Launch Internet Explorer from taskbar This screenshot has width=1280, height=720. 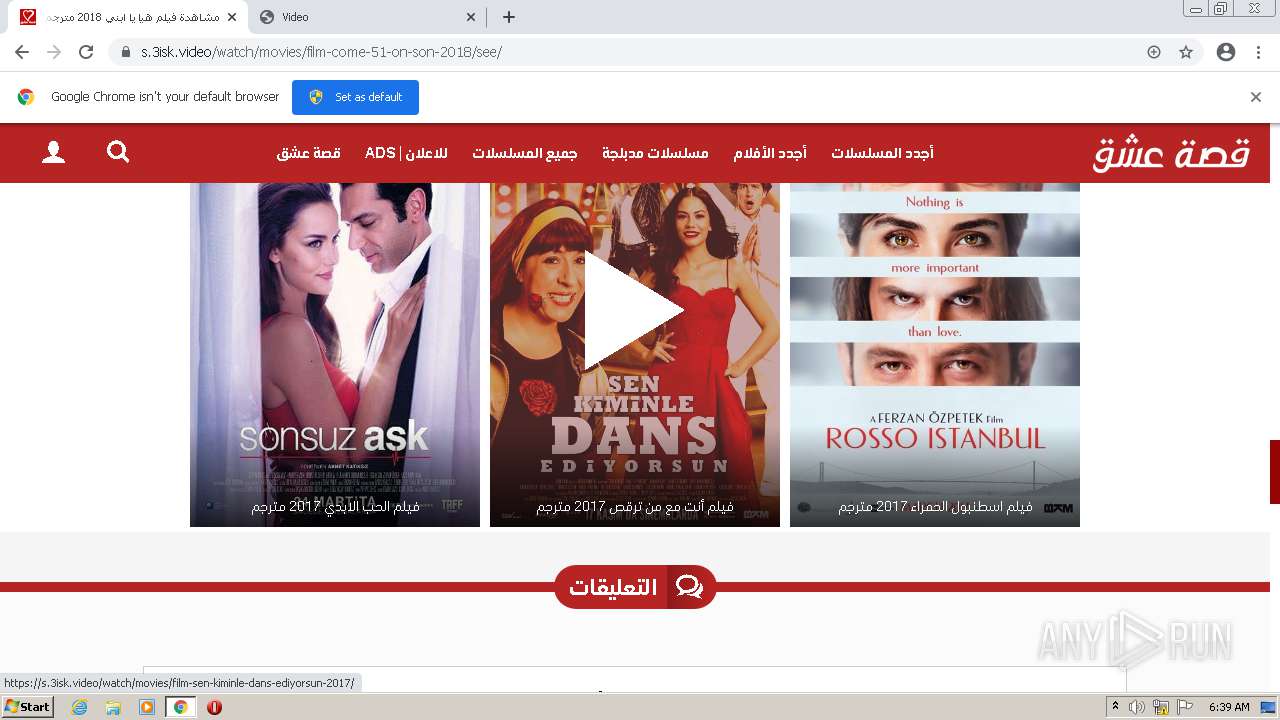79,707
